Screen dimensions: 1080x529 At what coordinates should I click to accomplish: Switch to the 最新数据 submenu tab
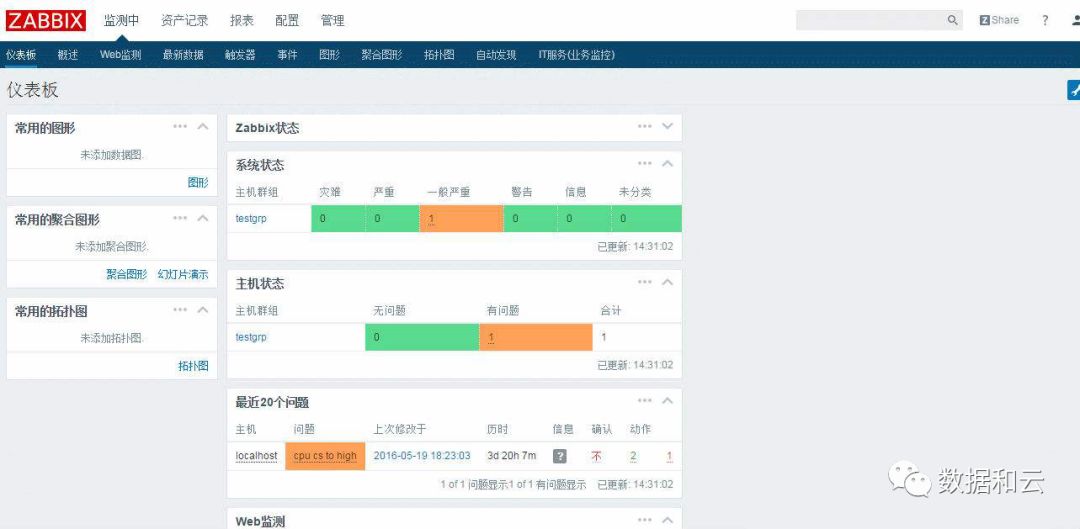183,55
